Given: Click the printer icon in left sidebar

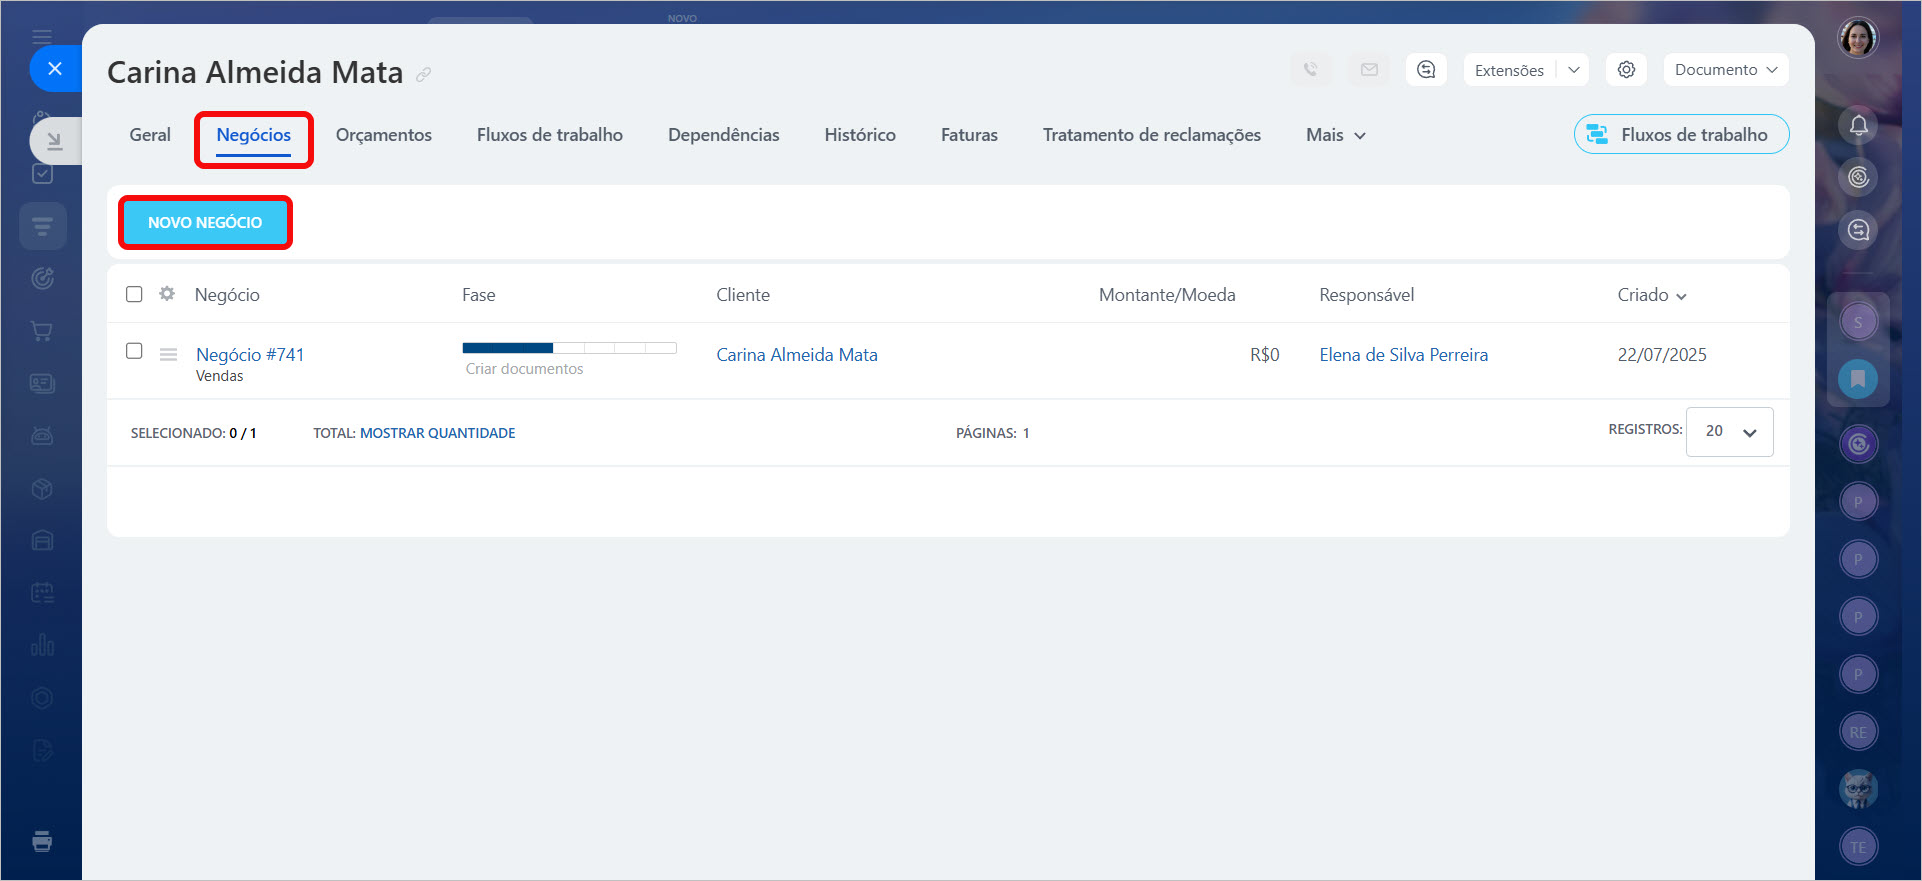Looking at the screenshot, I should click(42, 841).
